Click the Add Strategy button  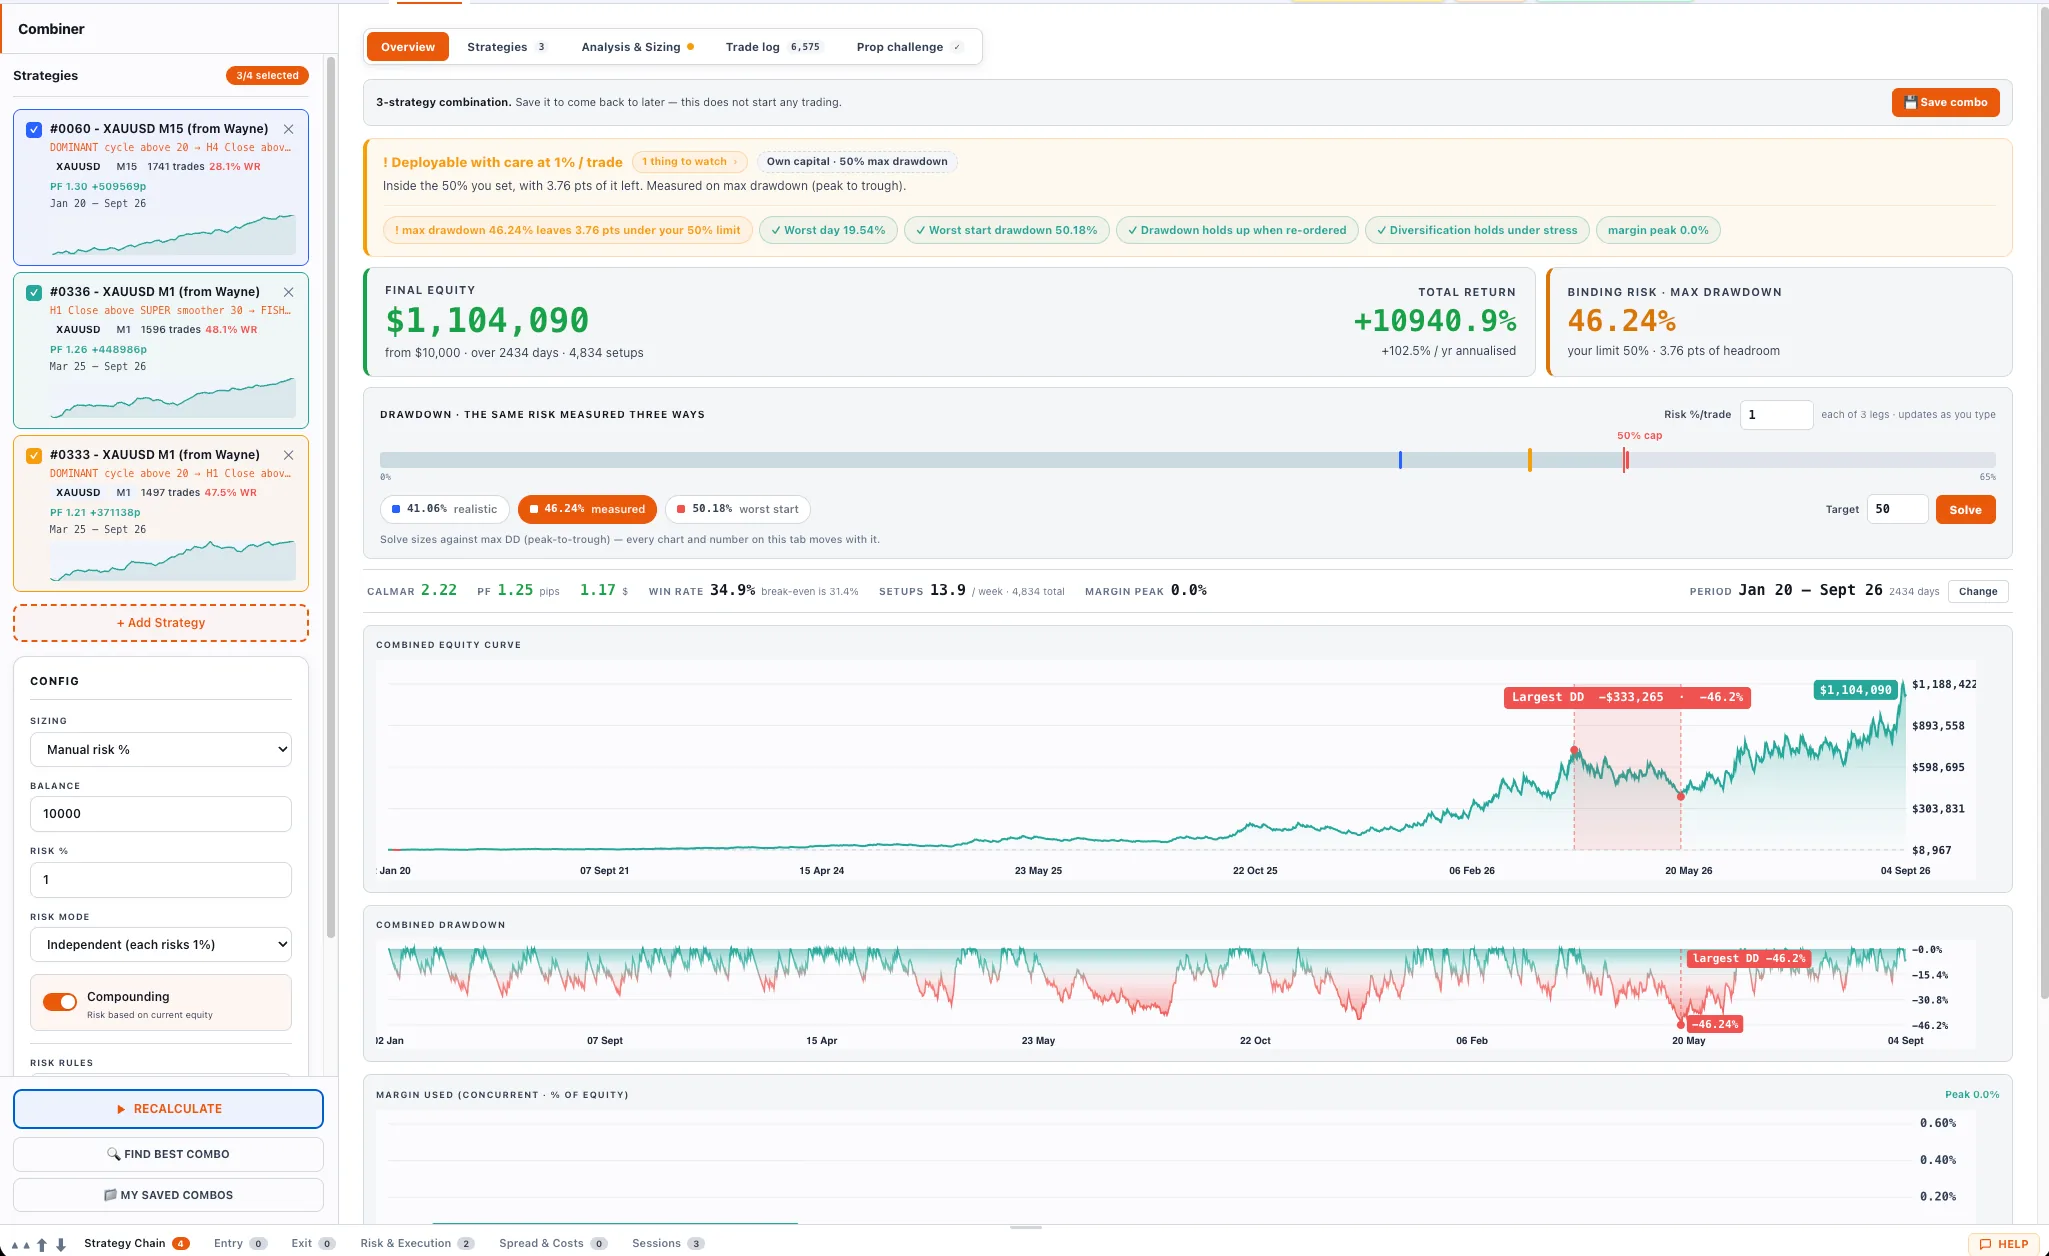(x=161, y=623)
